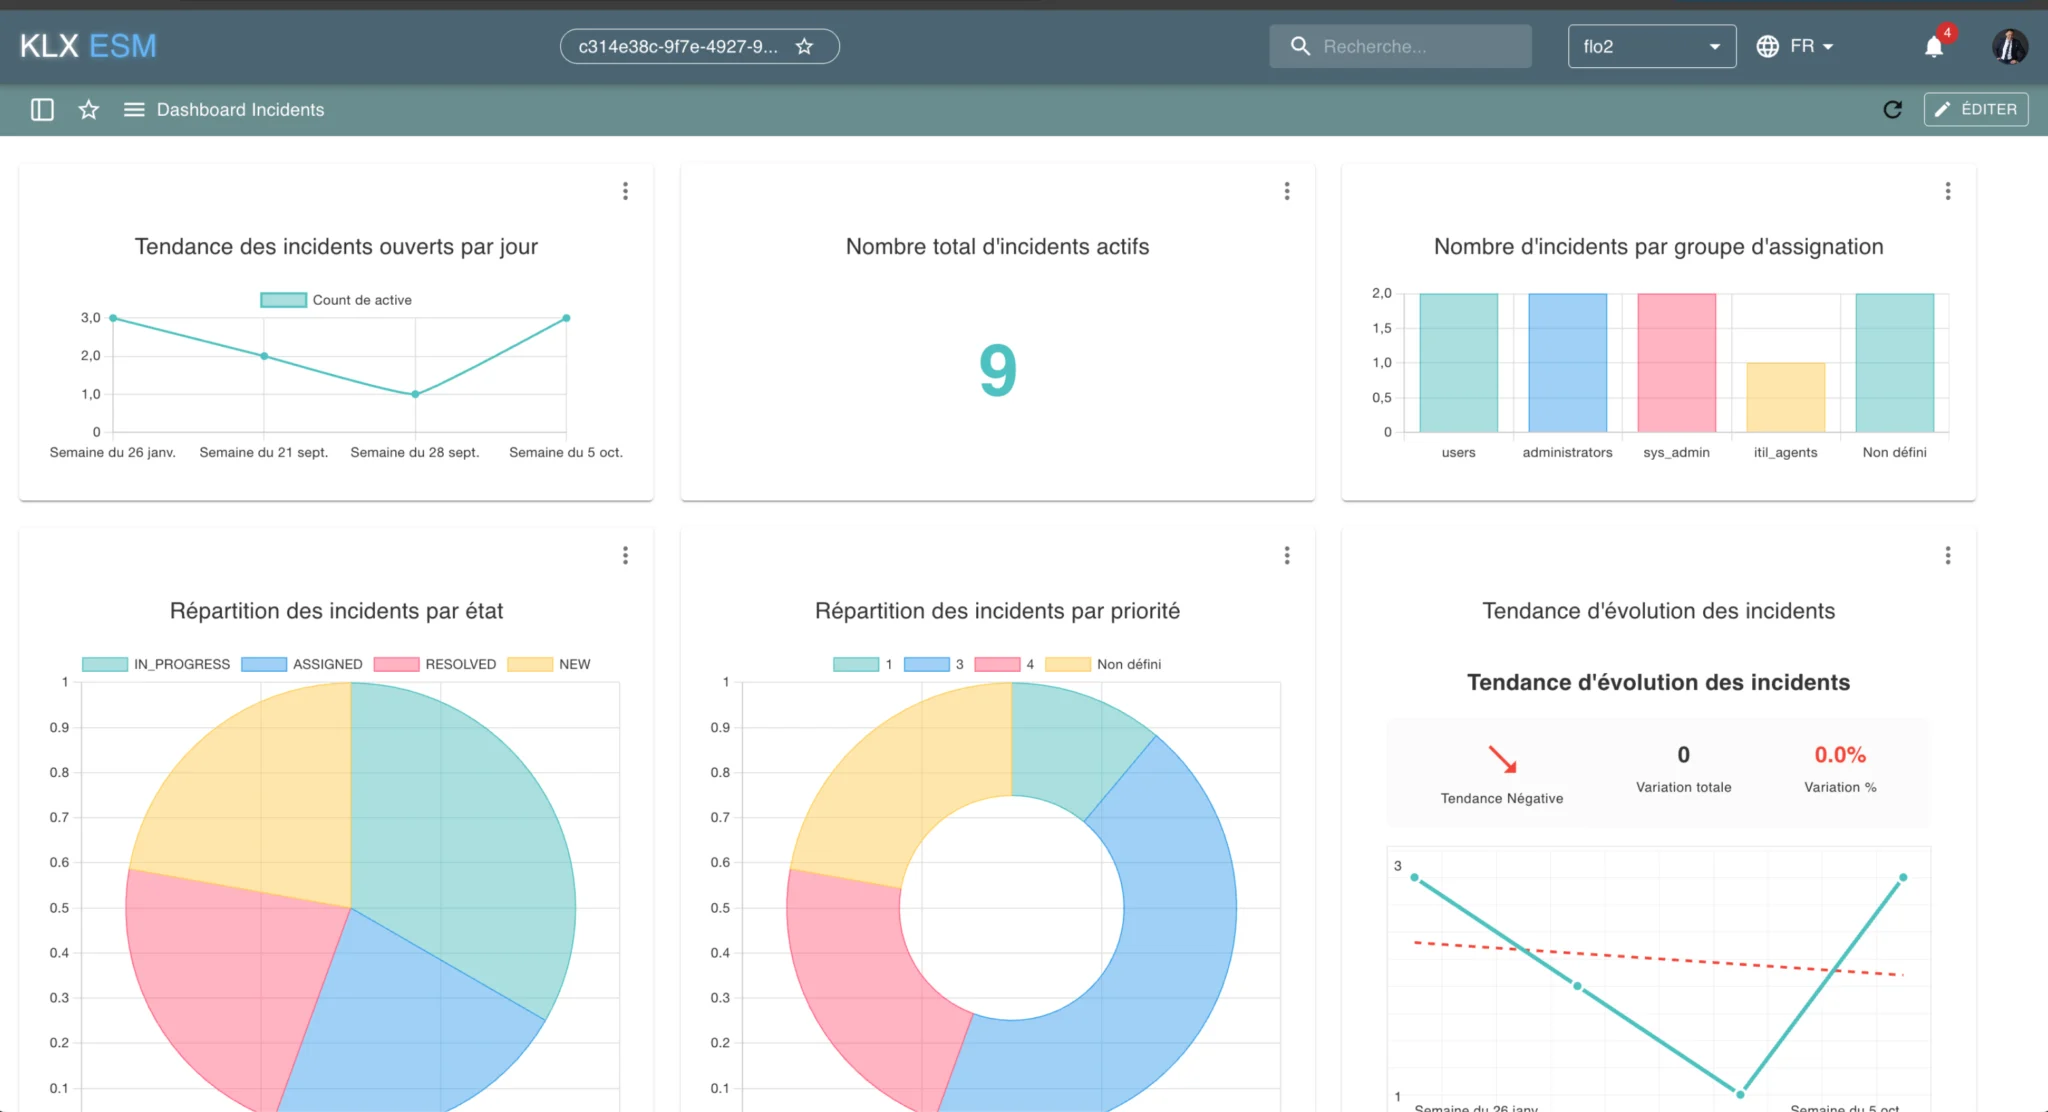Toggle the sidebar panel icon
Viewport: 2048px width, 1112px height.
[x=42, y=110]
